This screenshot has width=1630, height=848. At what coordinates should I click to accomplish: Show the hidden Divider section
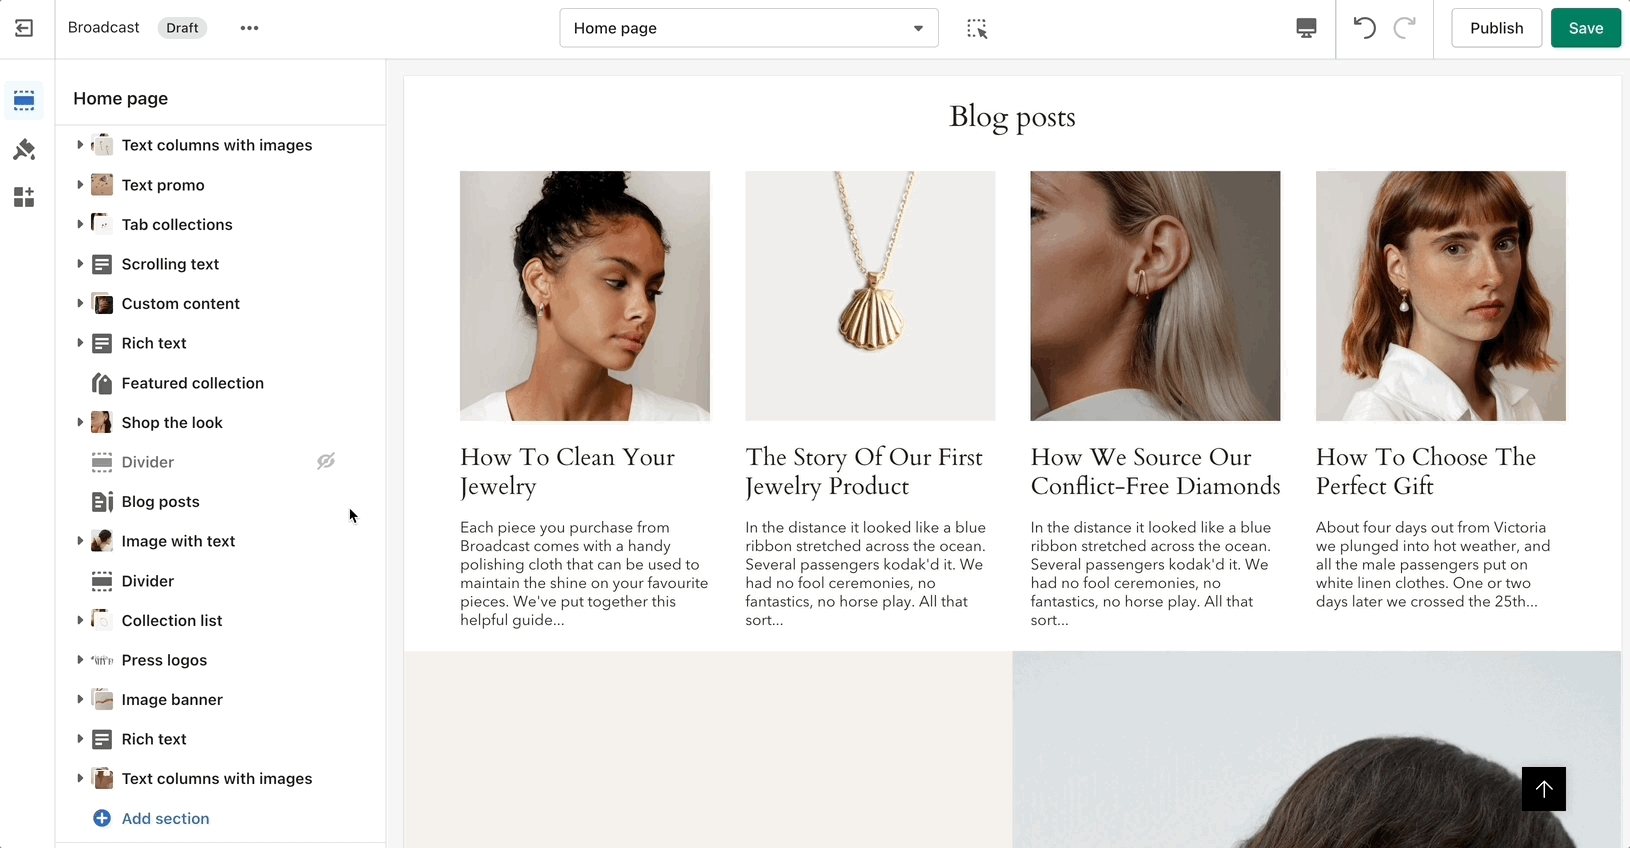pos(326,461)
